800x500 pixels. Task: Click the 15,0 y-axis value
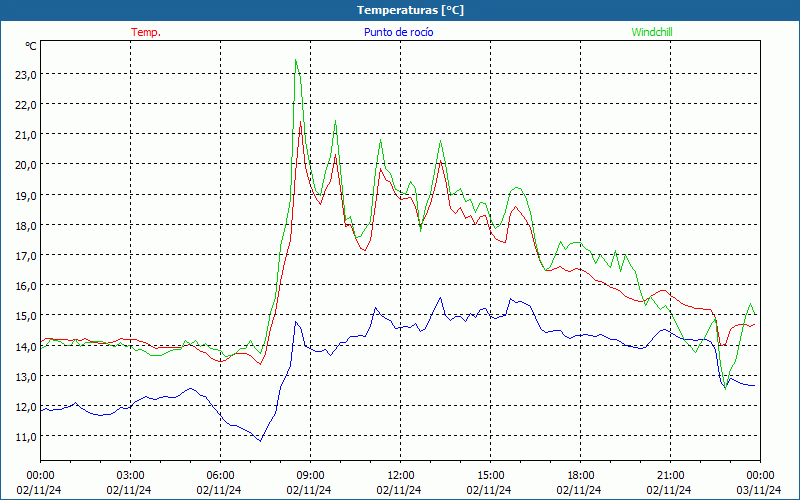coord(24,316)
